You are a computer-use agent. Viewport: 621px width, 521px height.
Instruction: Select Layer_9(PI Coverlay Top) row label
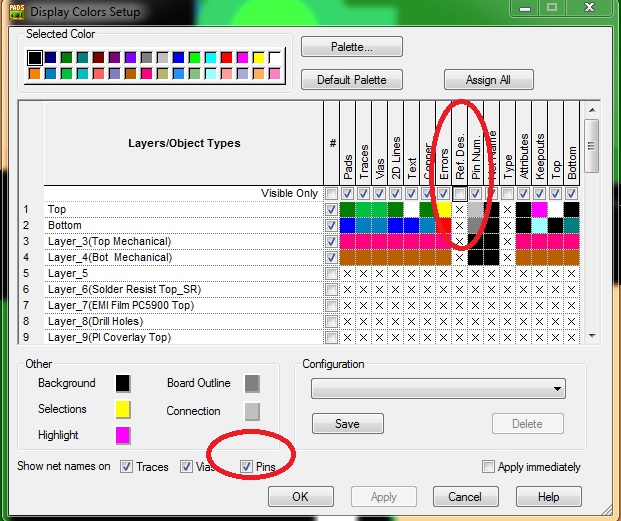[109, 337]
